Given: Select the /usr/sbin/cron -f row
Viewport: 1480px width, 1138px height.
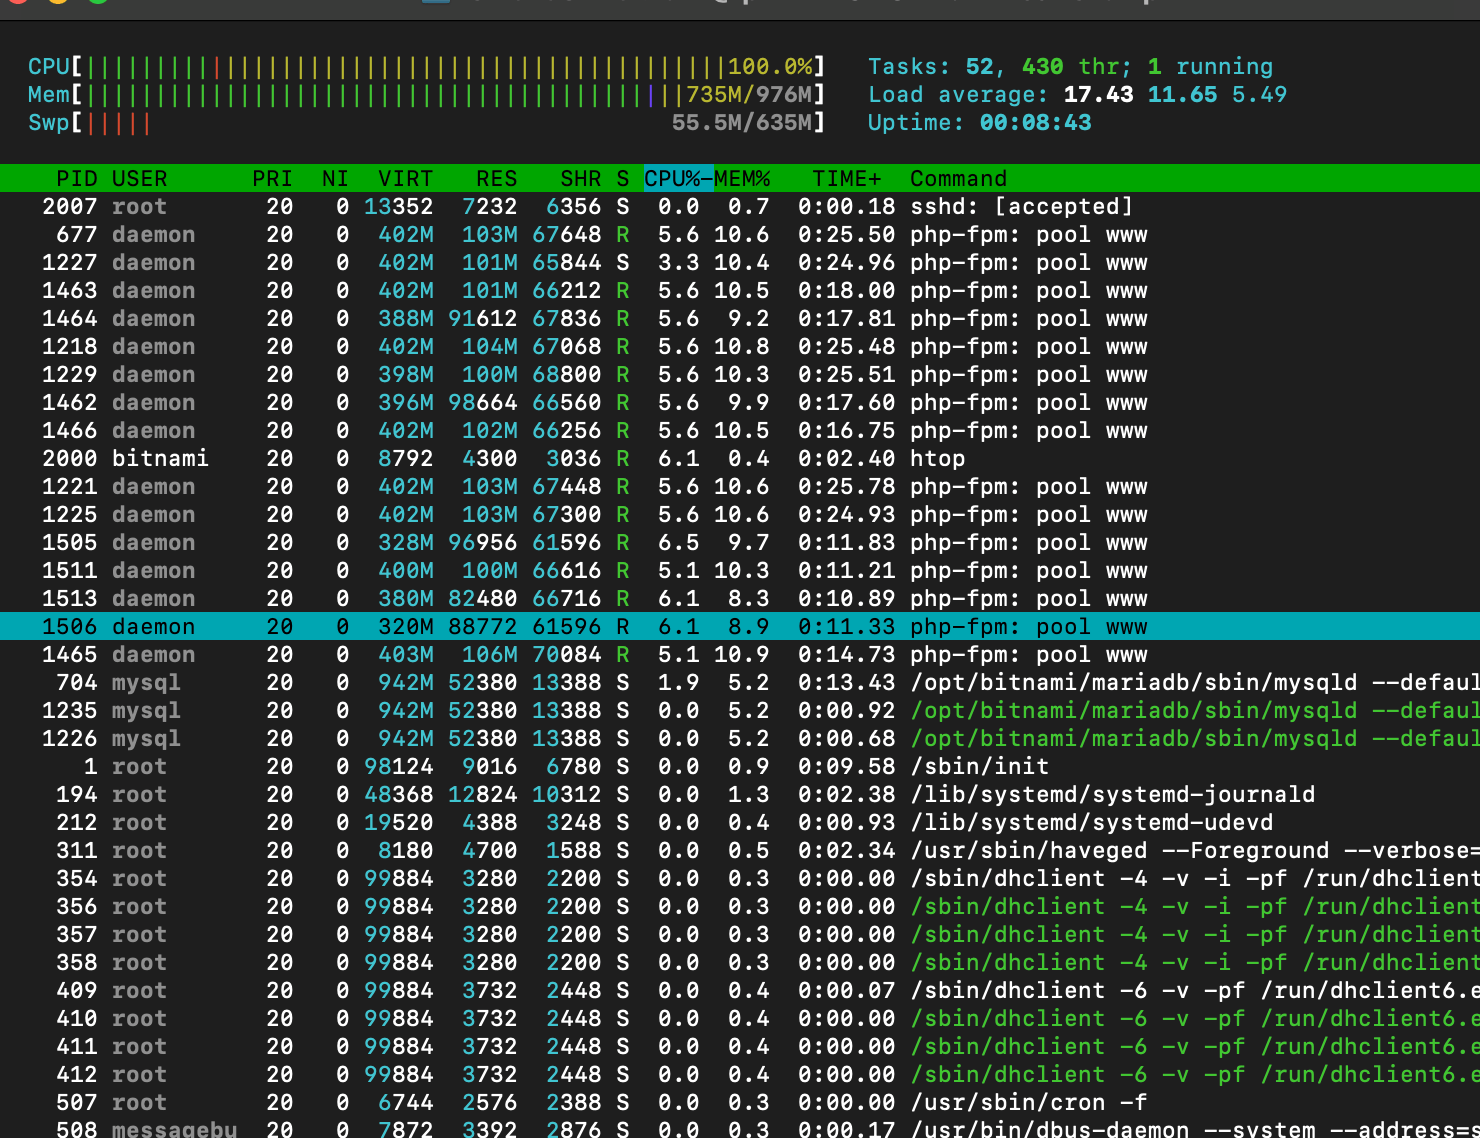Looking at the screenshot, I should tap(740, 1102).
